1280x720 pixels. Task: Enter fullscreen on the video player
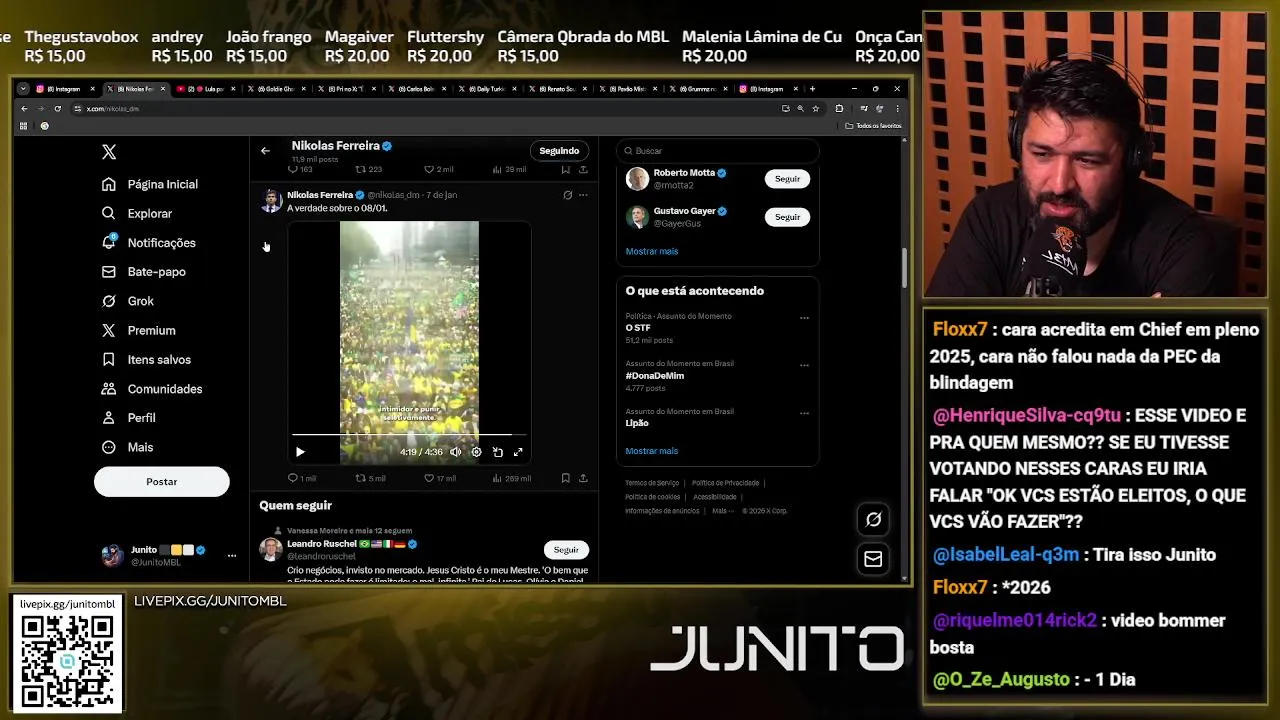[x=518, y=452]
